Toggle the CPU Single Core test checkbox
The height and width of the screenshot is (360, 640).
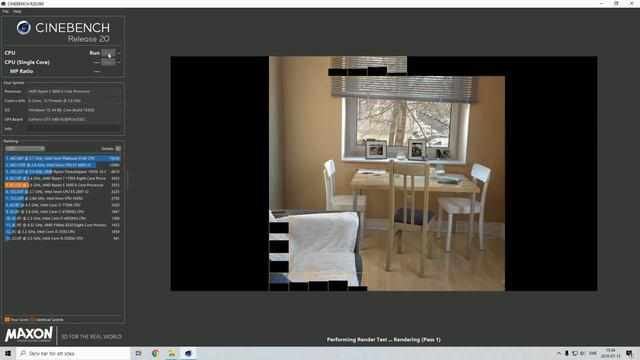pos(119,62)
